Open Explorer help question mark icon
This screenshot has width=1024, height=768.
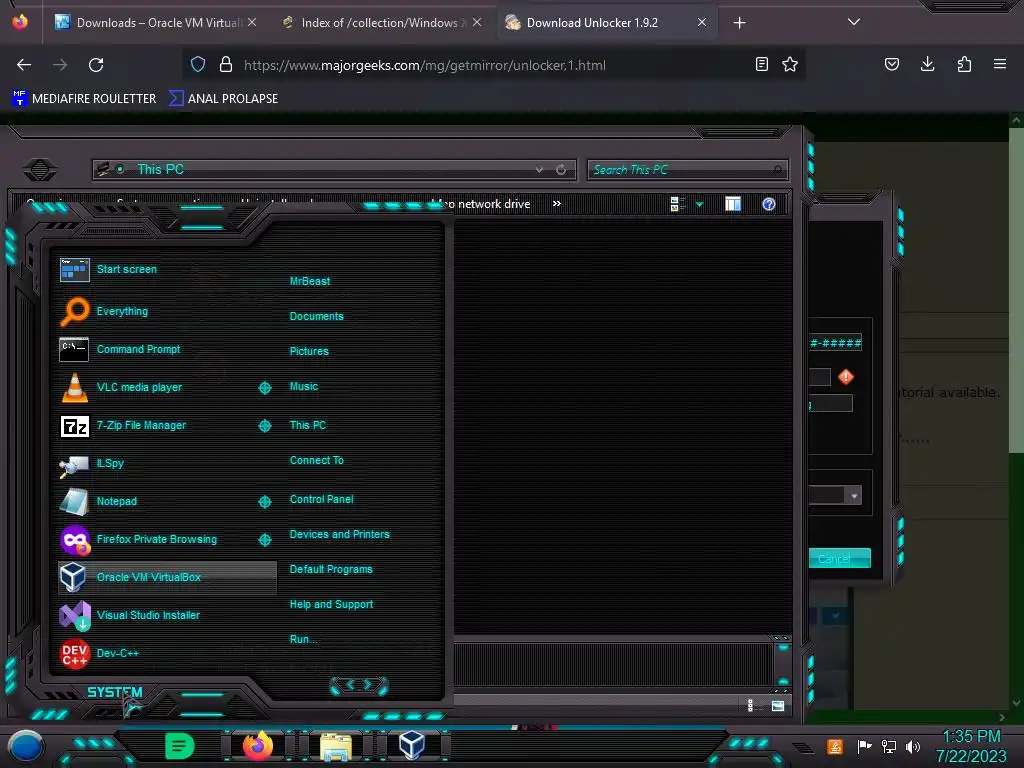click(x=769, y=204)
